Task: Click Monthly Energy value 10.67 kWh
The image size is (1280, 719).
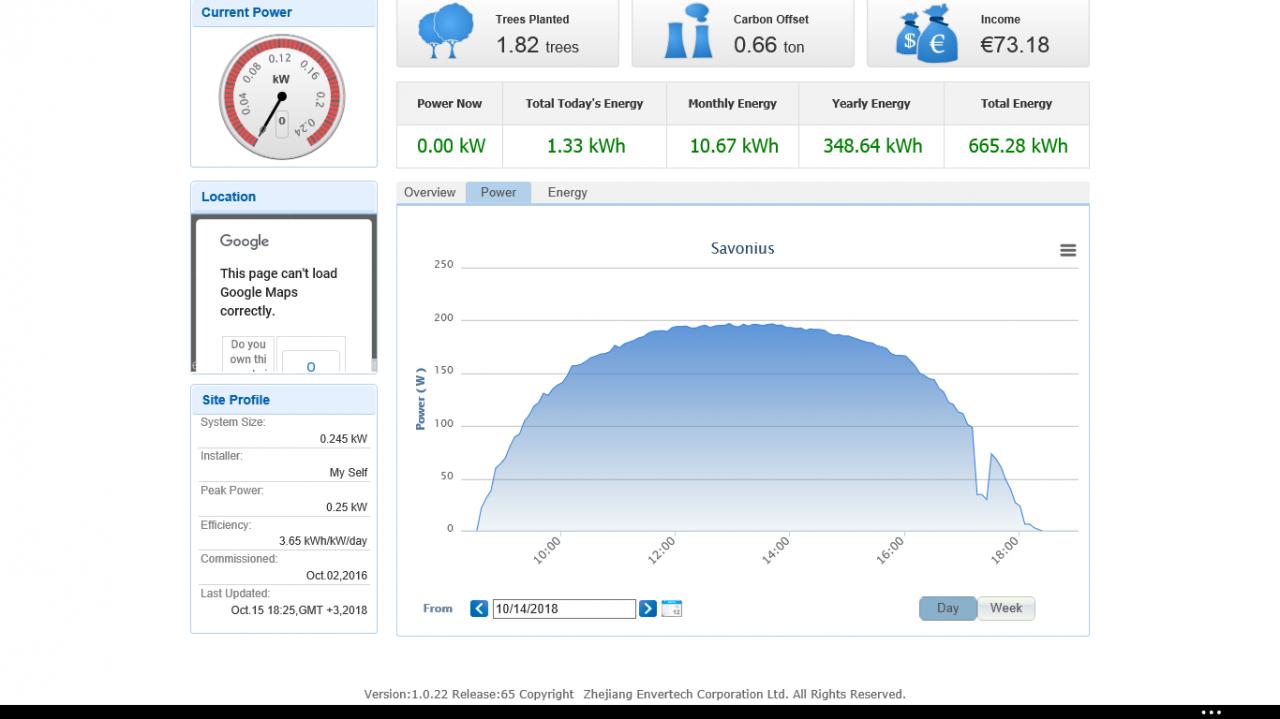Action: click(x=734, y=146)
